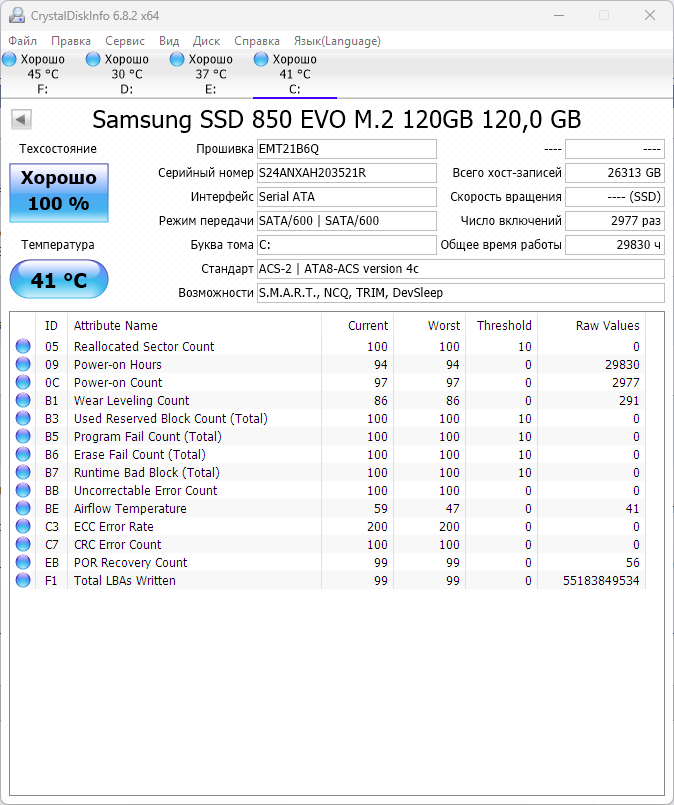Open the Справка menu
674x805 pixels.
tap(257, 41)
